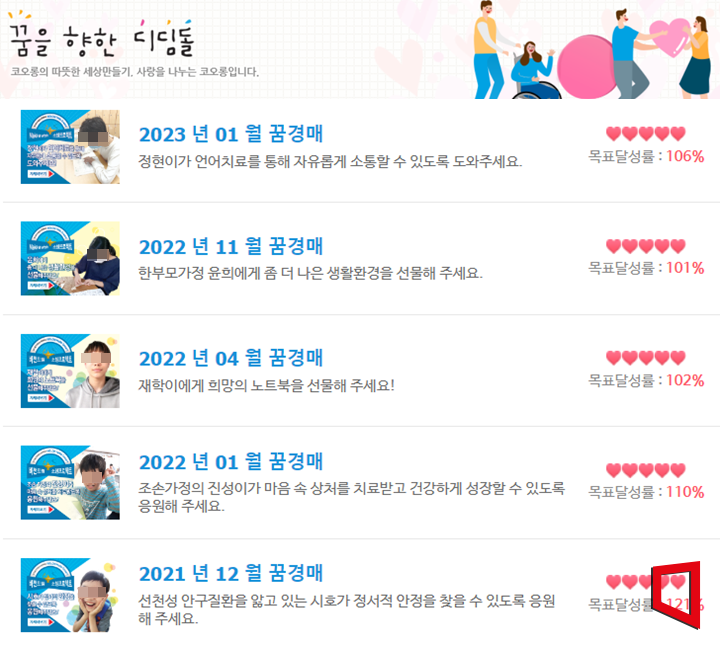This screenshot has width=720, height=645.
Task: Click the heart rating icons beside 101%
Action: 646,246
